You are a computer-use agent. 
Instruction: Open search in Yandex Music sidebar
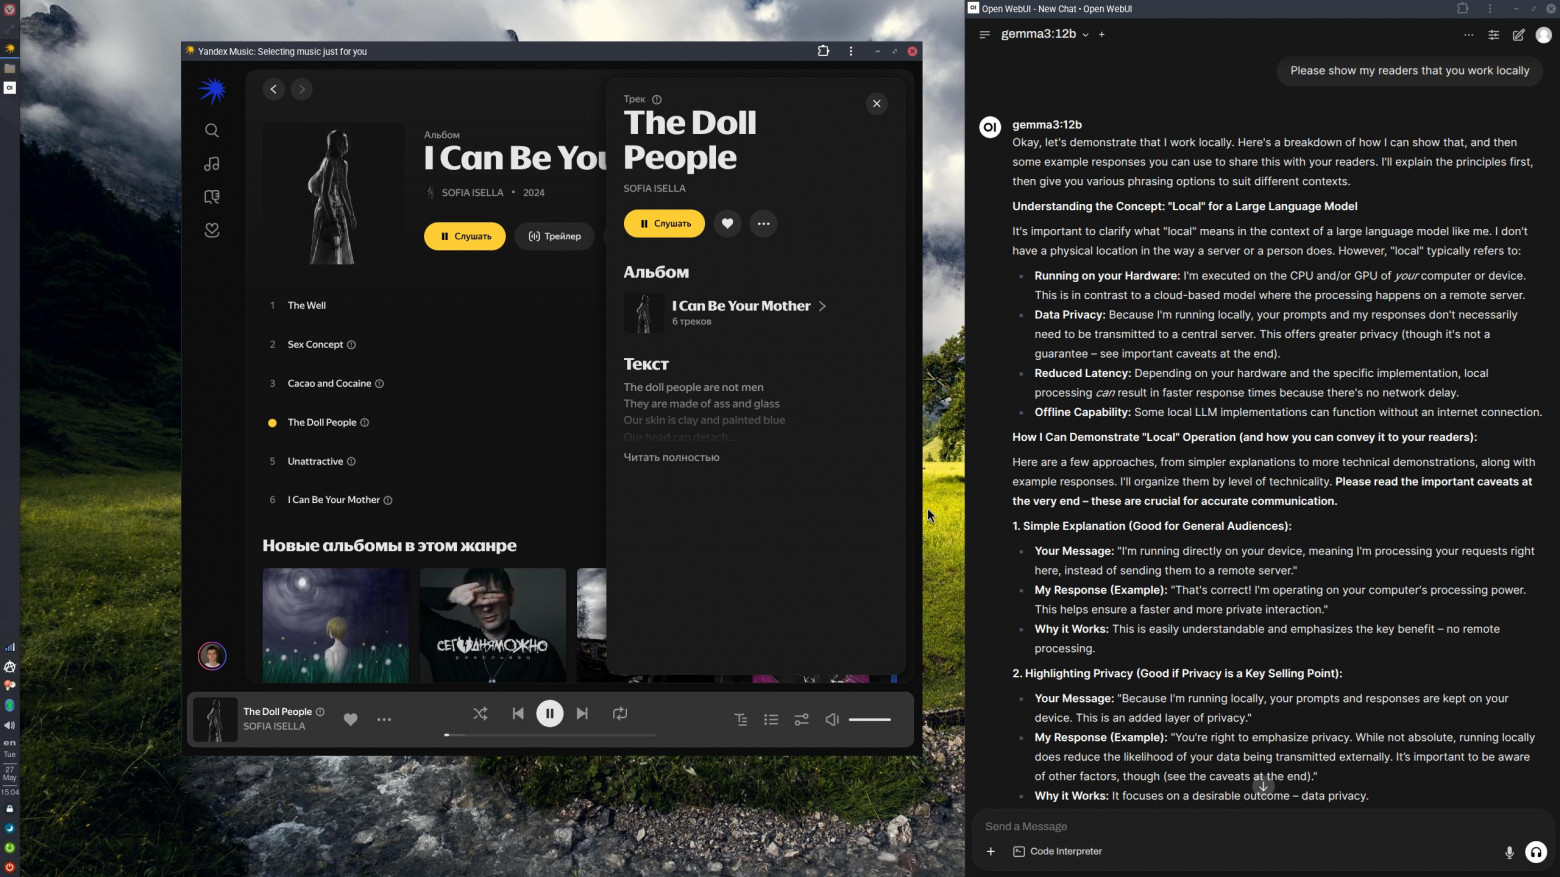[212, 130]
